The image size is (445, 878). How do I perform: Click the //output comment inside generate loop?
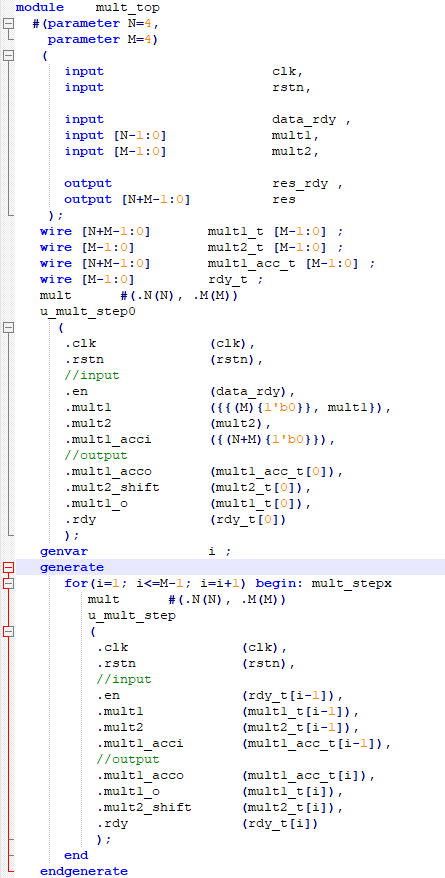tap(128, 759)
